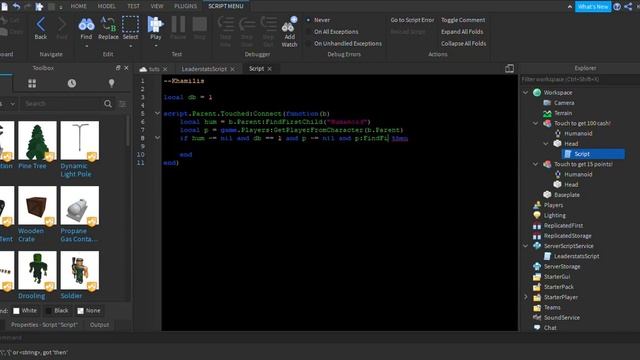Screen dimensions: 640x360
Task: Open the PLUGINS ribbon tab
Action: click(185, 6)
